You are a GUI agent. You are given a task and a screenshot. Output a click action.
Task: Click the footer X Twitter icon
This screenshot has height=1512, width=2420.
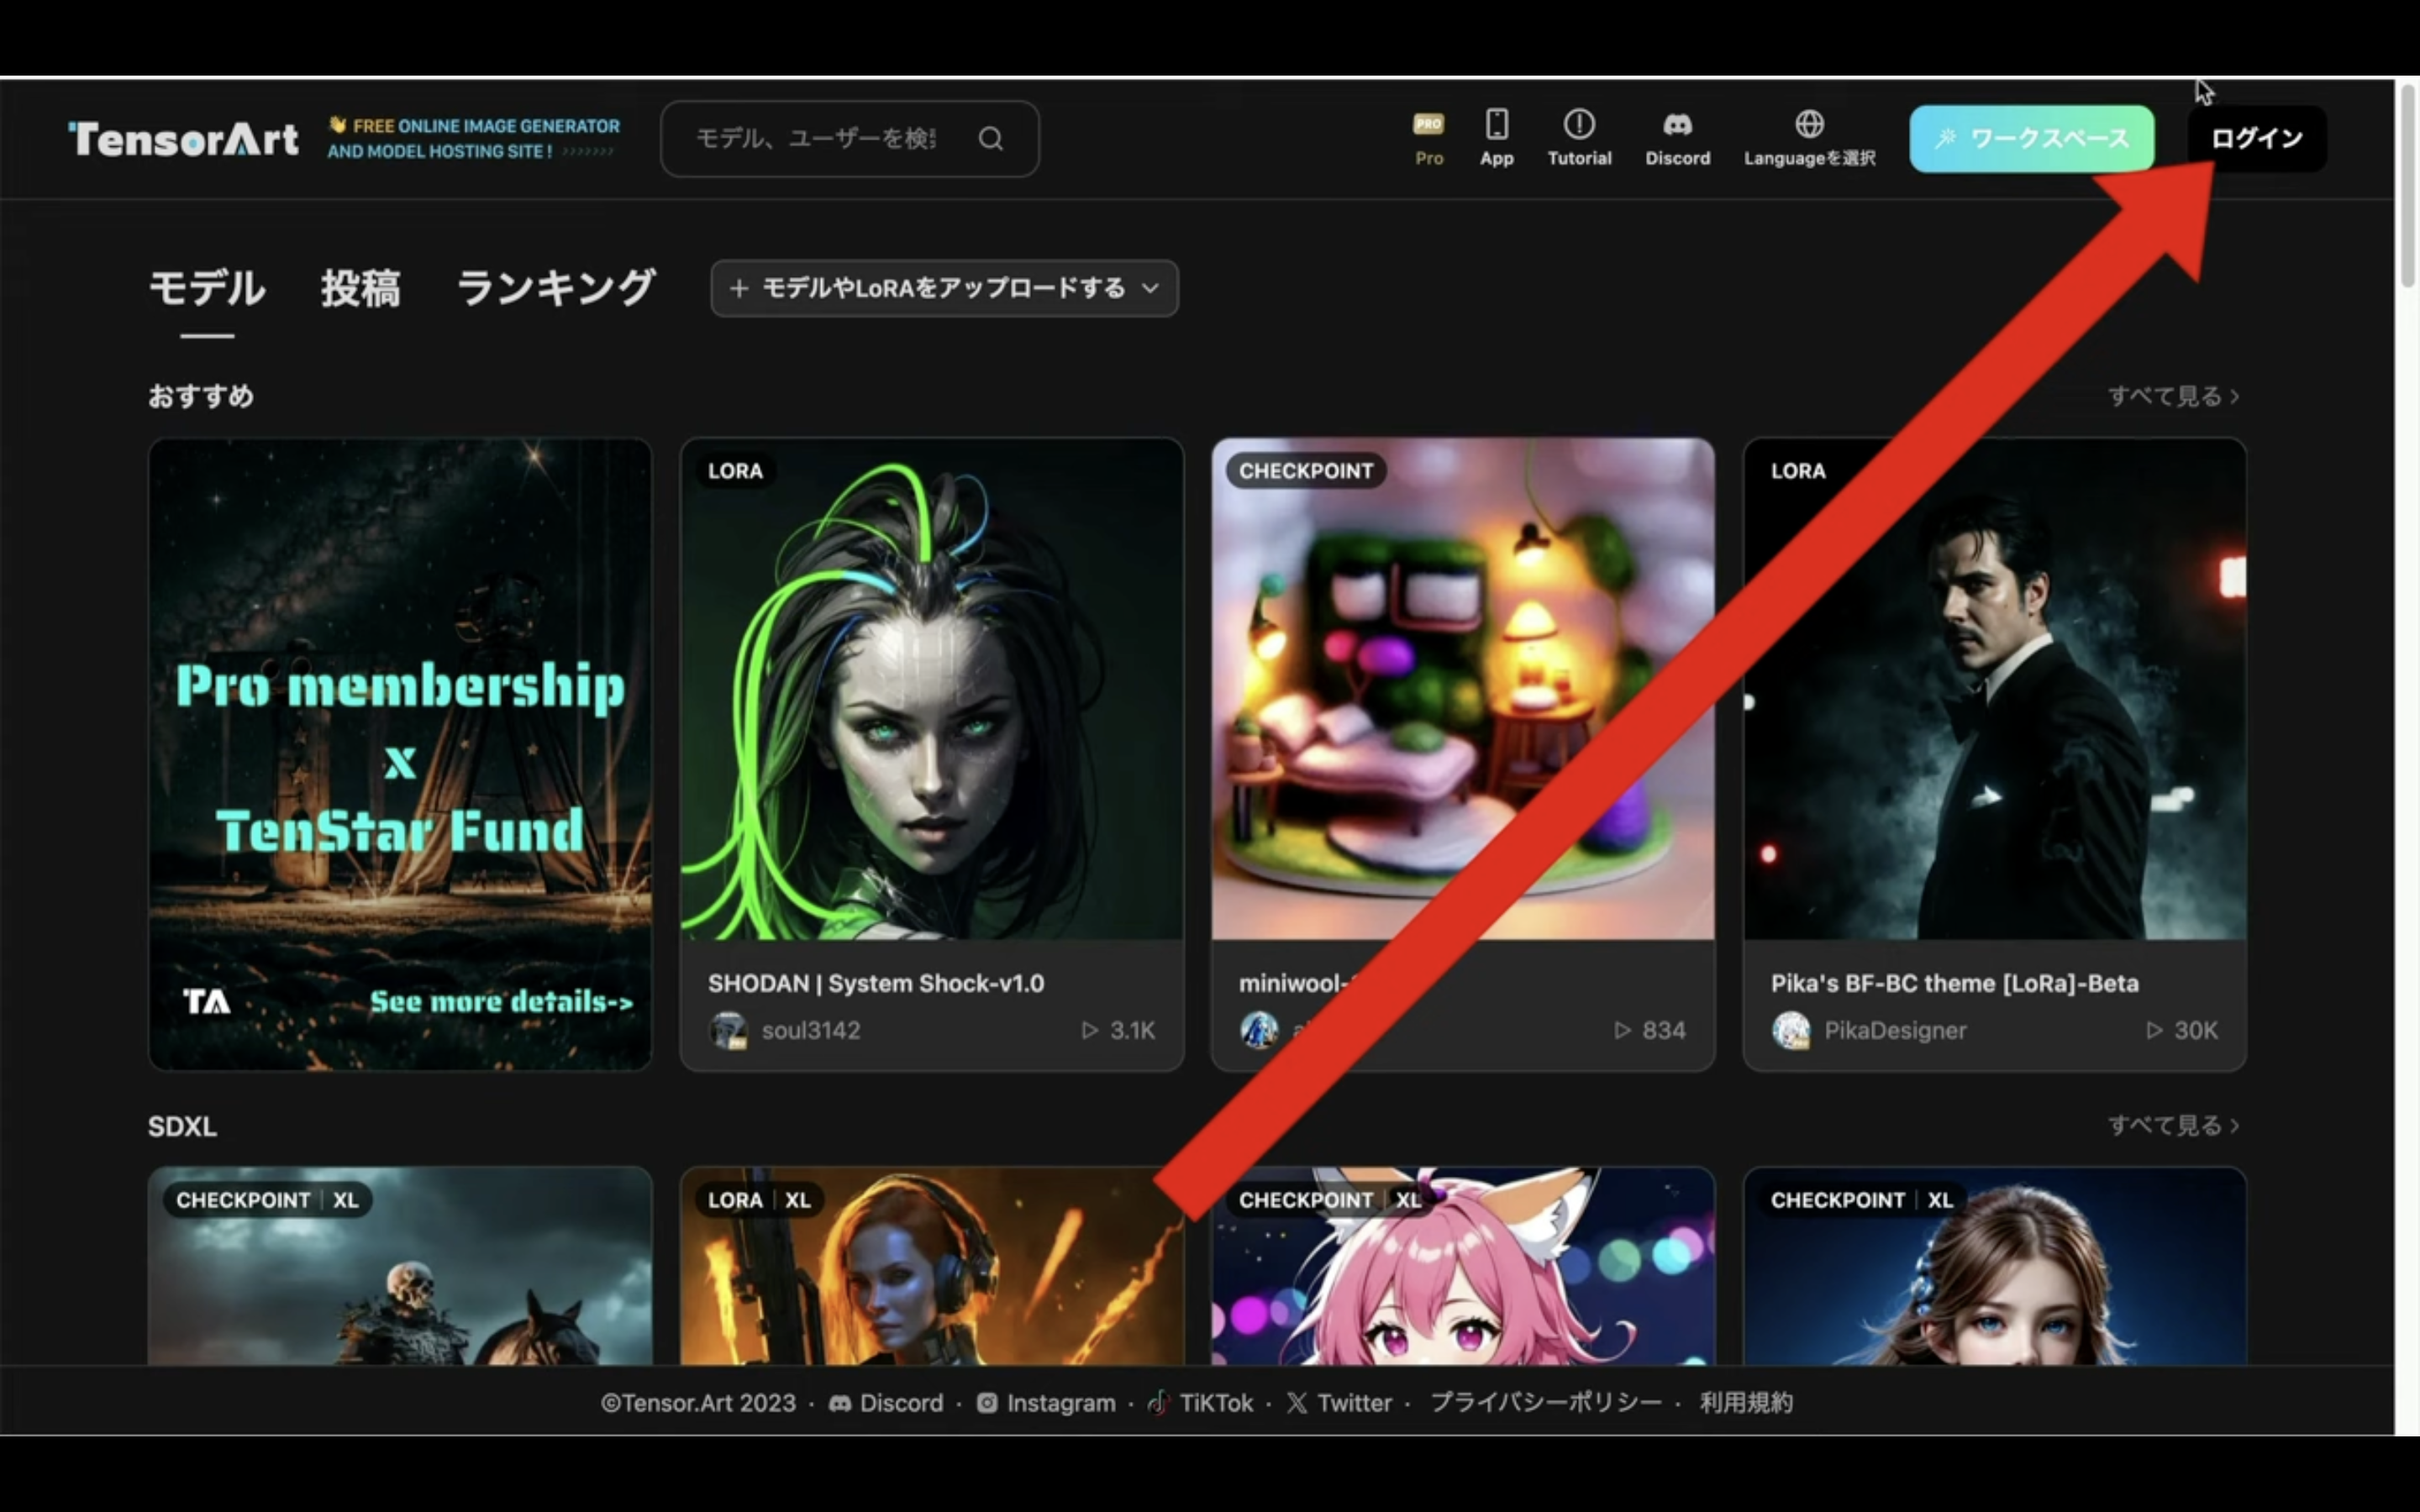click(x=1297, y=1403)
